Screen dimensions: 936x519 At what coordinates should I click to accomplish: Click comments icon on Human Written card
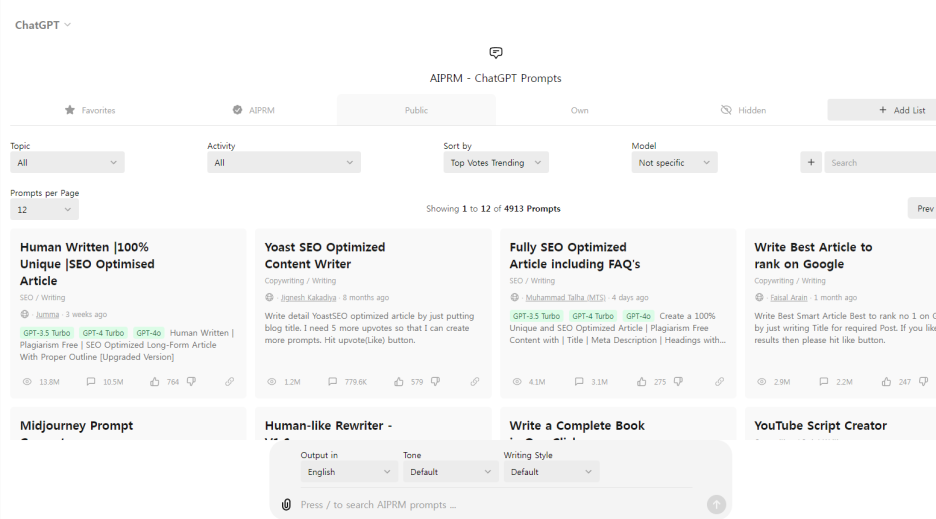[x=91, y=382]
